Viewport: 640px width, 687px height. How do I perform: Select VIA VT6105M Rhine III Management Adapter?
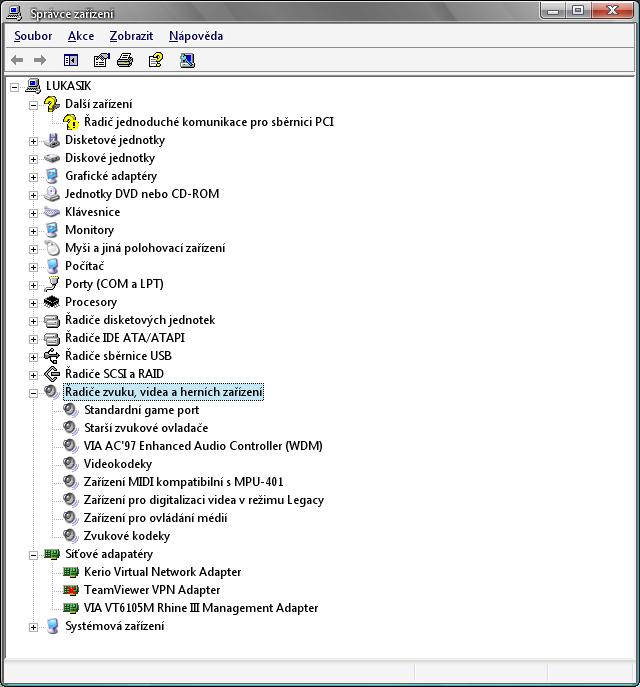pyautogui.click(x=201, y=608)
